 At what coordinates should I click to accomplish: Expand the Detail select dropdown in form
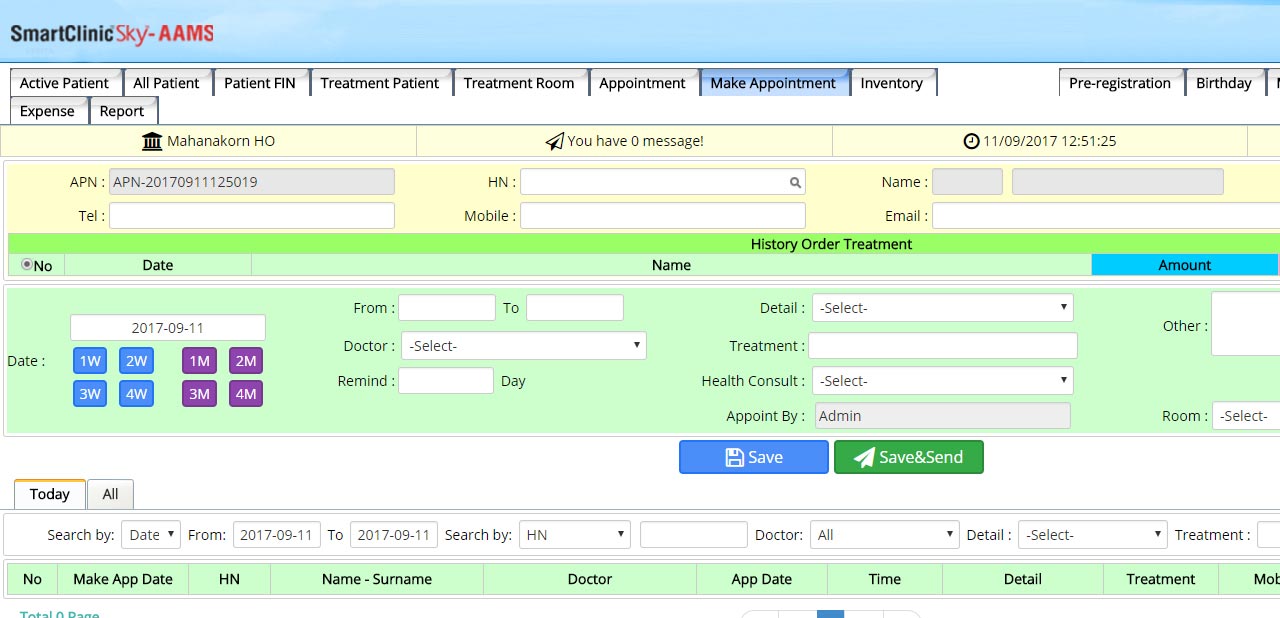coord(942,308)
